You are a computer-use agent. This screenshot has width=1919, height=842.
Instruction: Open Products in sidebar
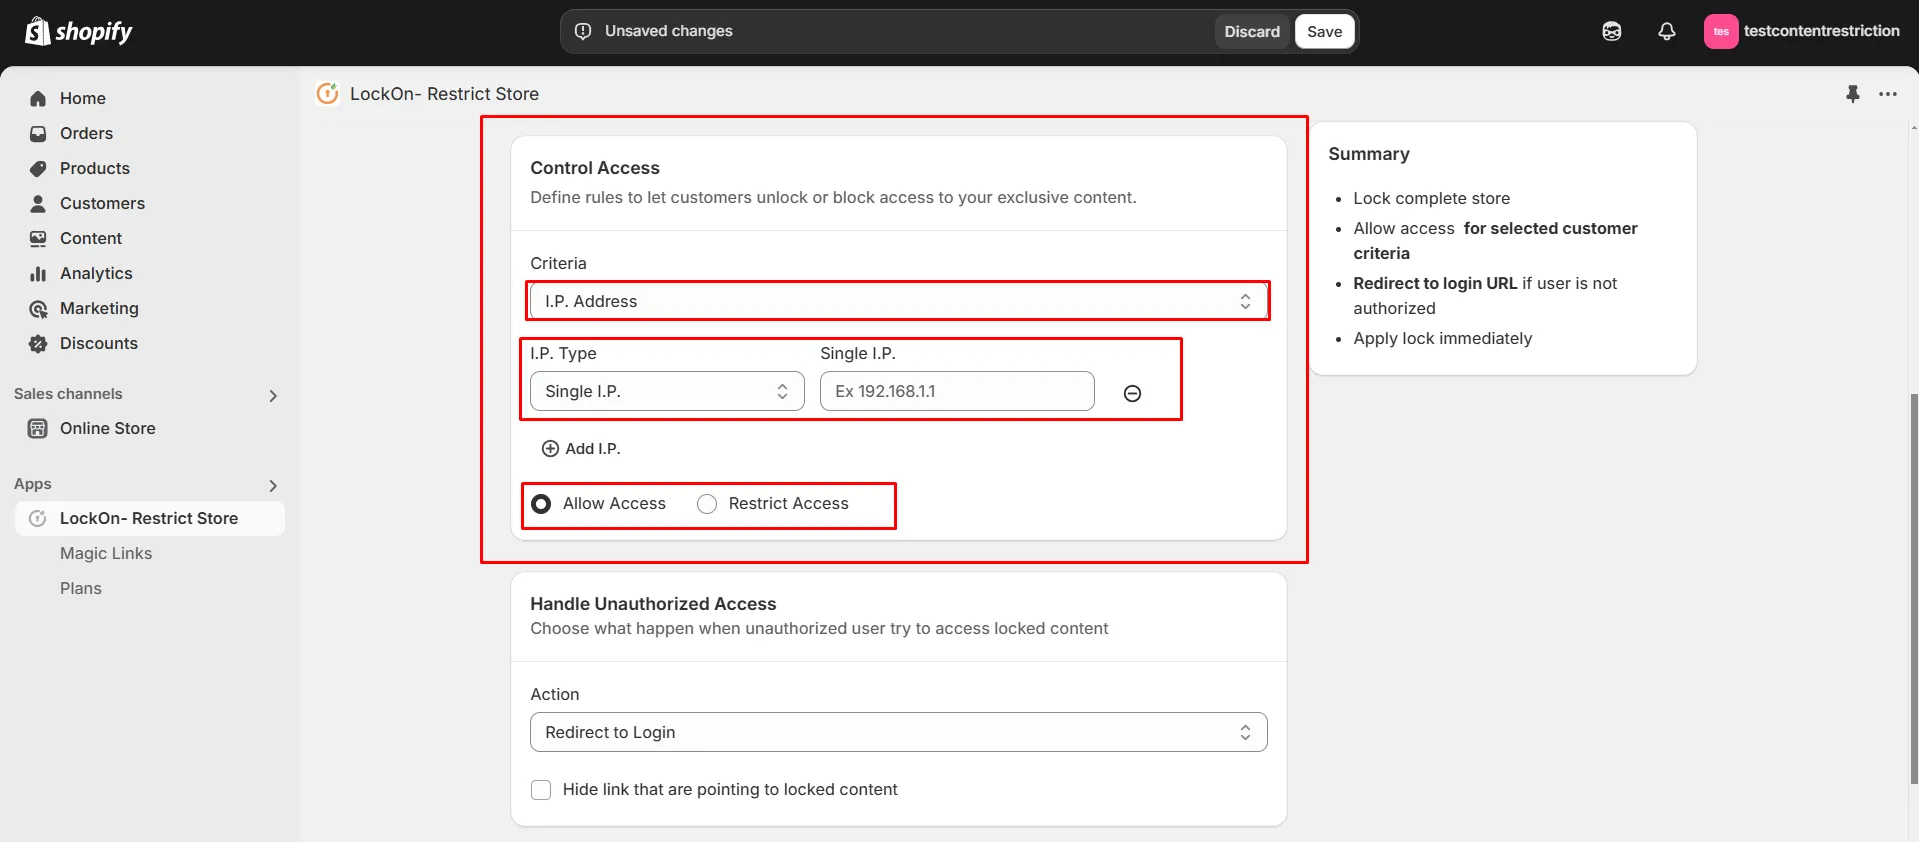pos(95,168)
